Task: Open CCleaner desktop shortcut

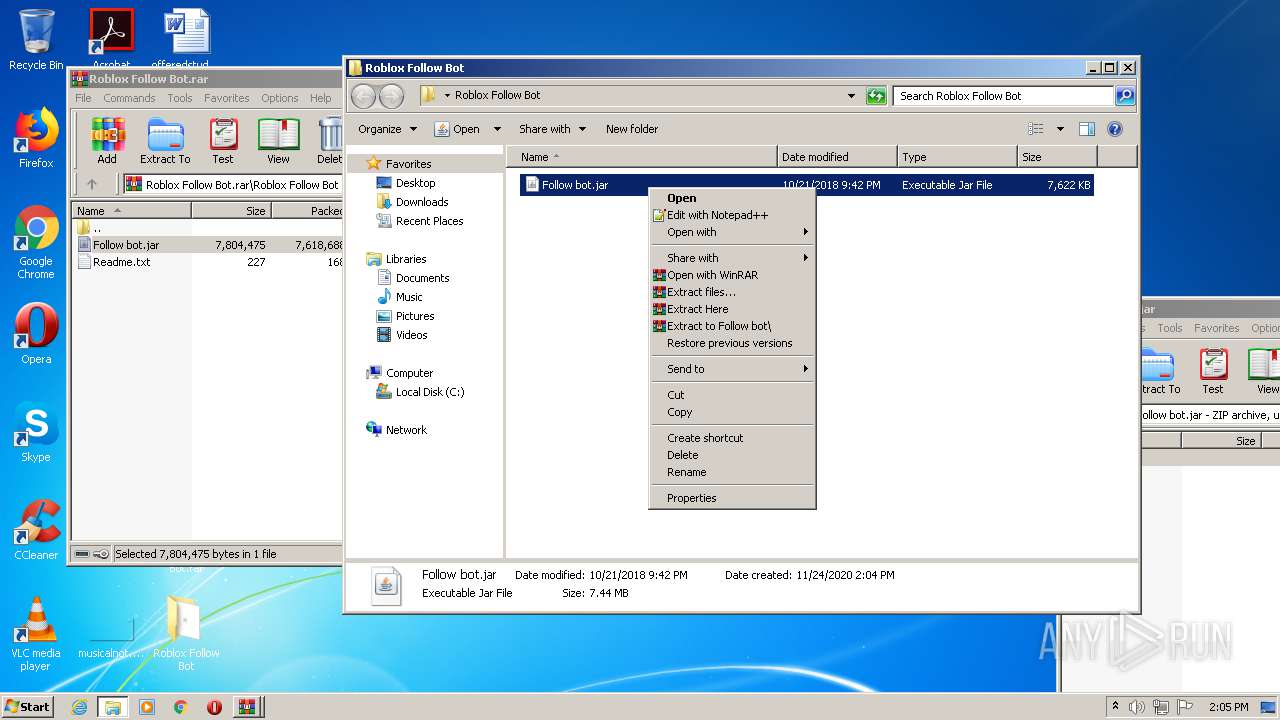Action: 36,530
